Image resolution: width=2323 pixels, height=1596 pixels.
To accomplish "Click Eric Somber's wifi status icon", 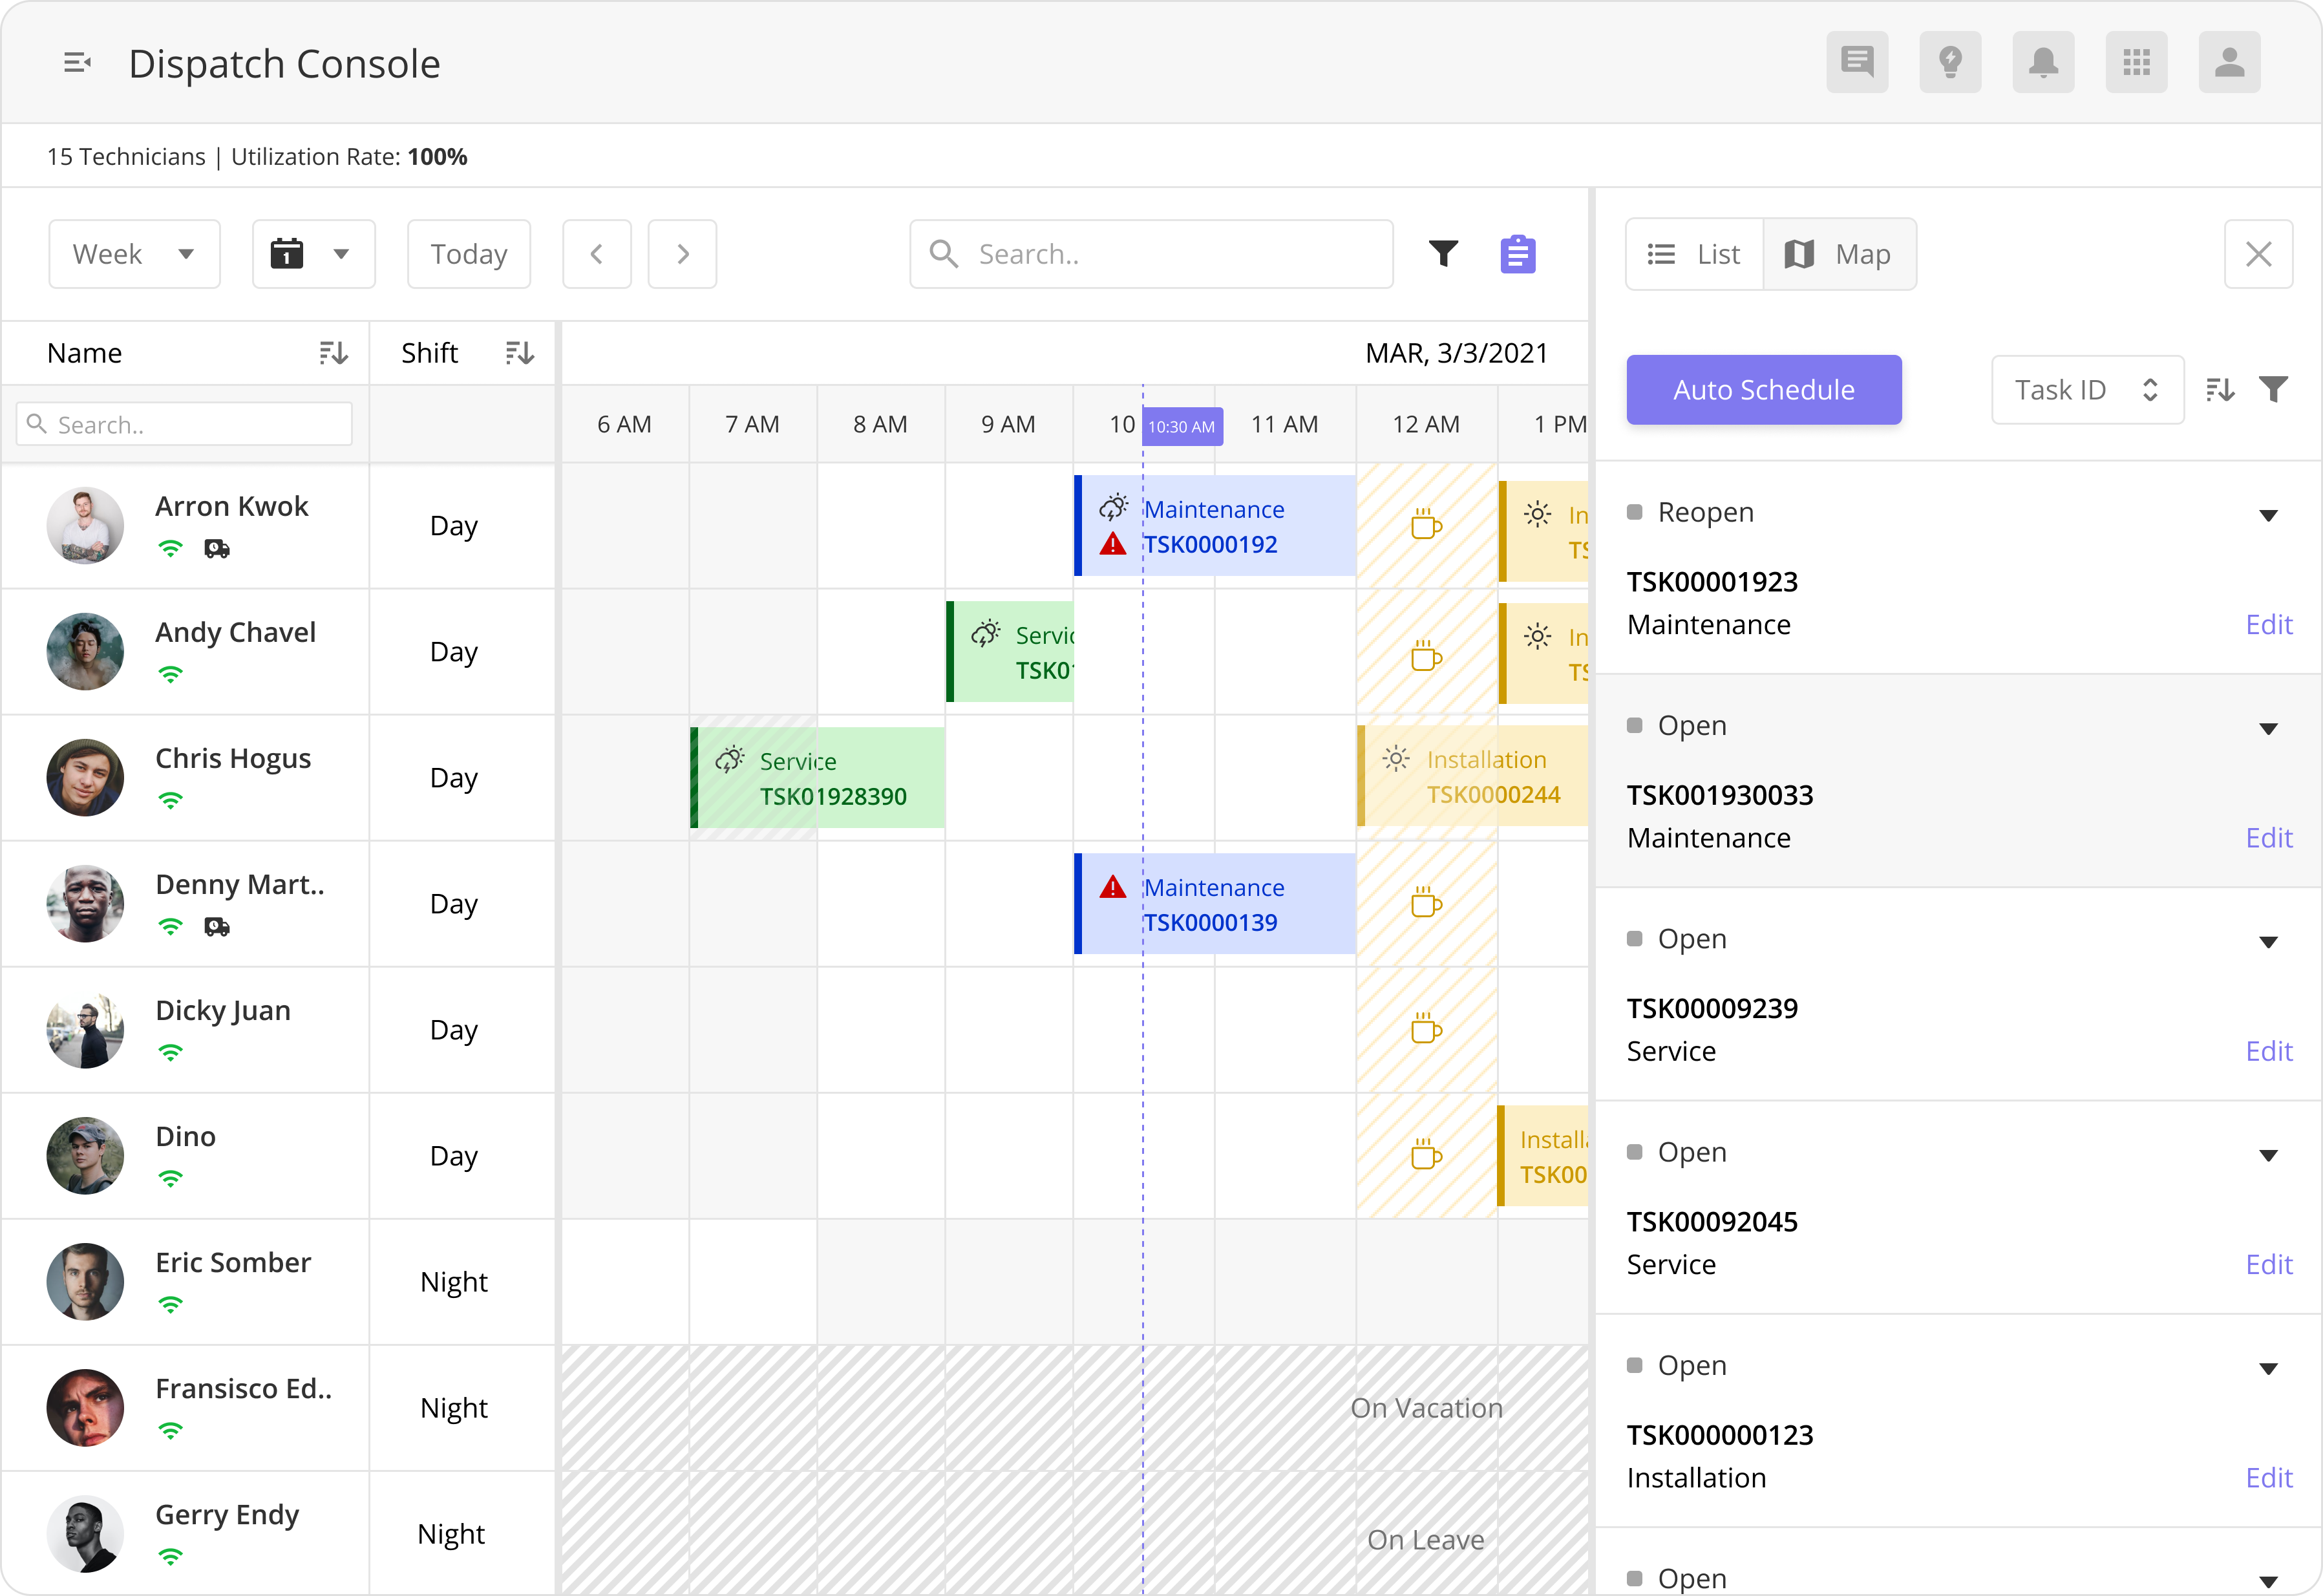I will (x=171, y=1305).
